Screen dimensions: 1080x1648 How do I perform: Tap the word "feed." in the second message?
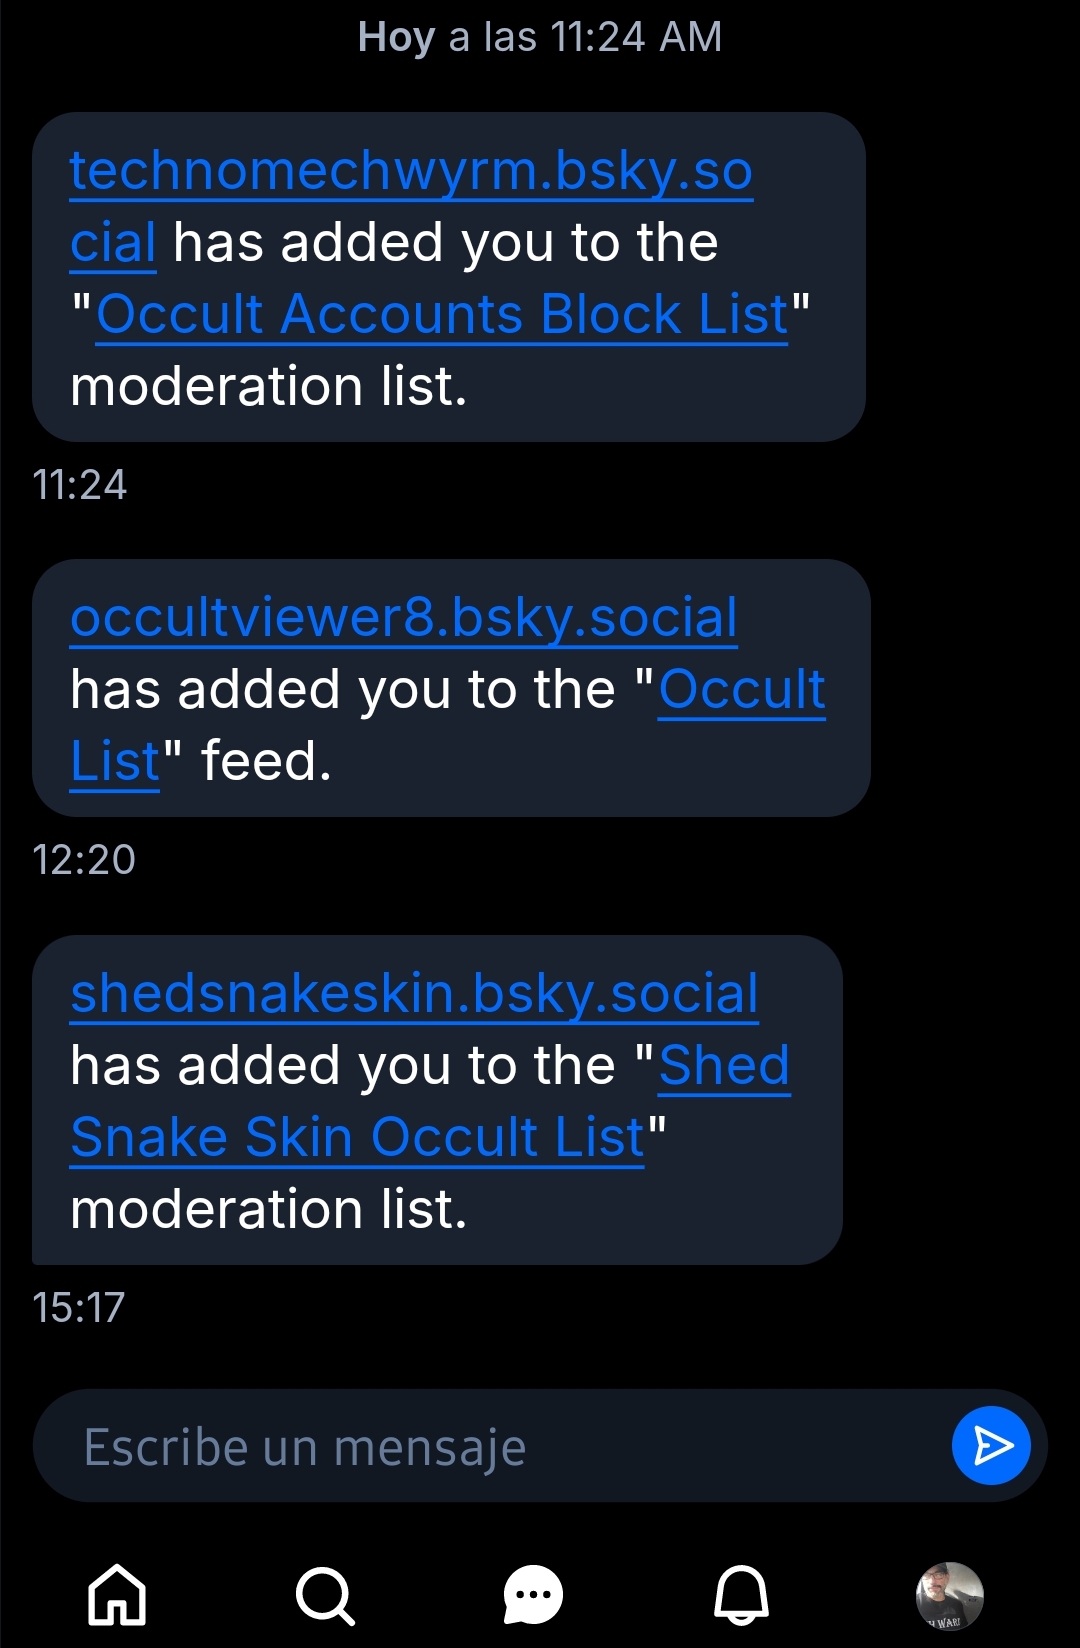(x=266, y=762)
